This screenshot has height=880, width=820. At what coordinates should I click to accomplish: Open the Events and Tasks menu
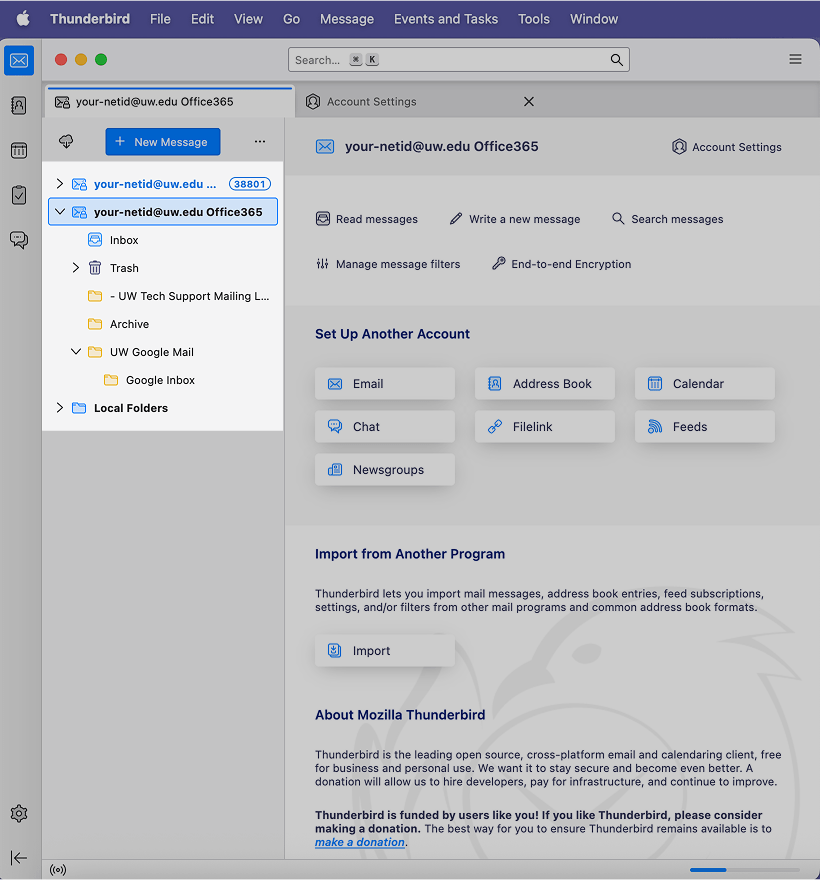[x=445, y=19]
